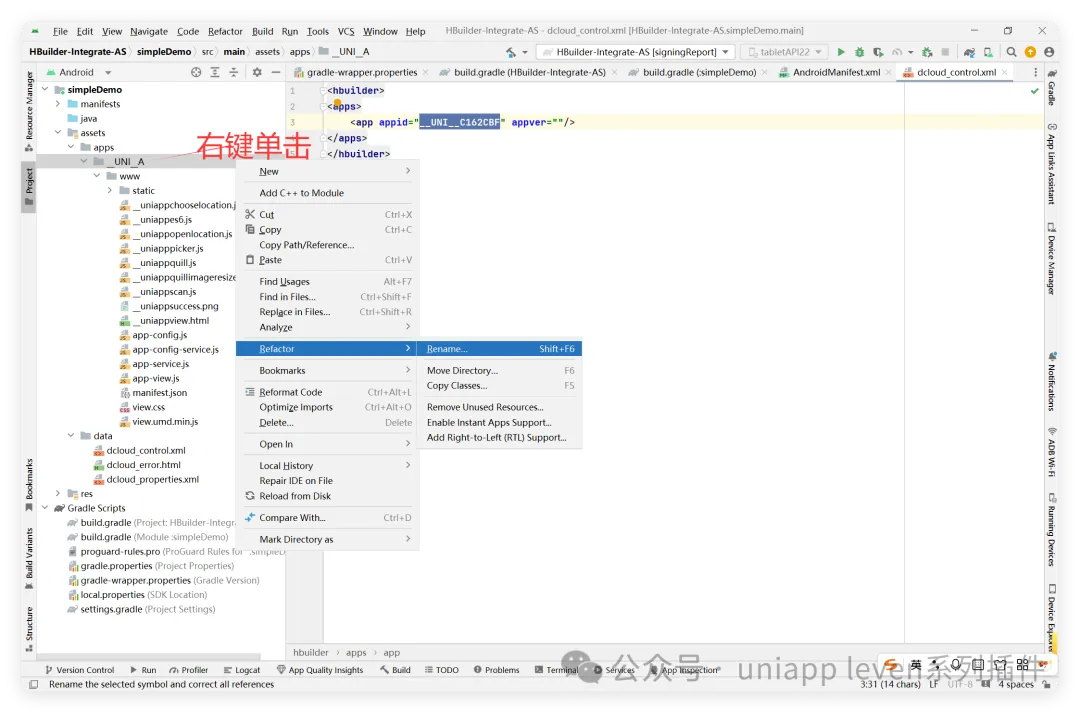Click the Make Project hammer icon
The height and width of the screenshot is (712, 1080).
(x=510, y=52)
